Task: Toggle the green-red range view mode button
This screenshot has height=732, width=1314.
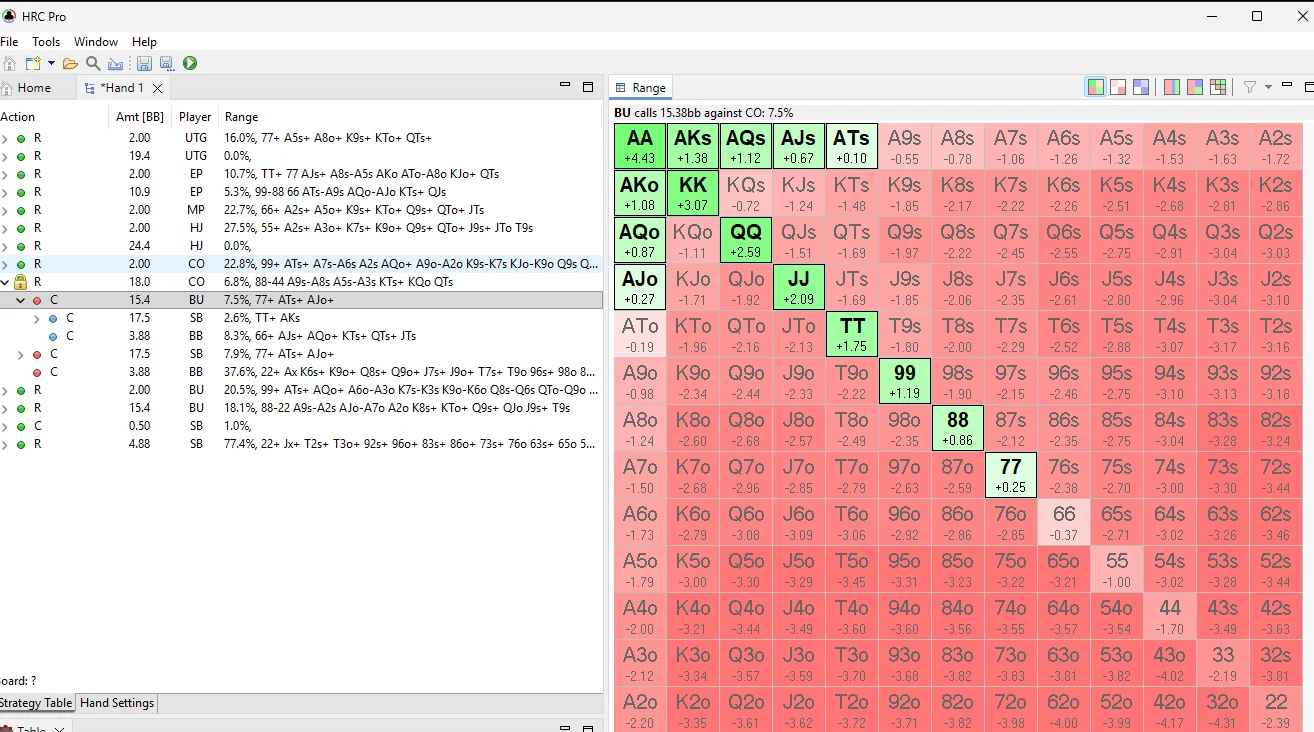Action: (1096, 87)
